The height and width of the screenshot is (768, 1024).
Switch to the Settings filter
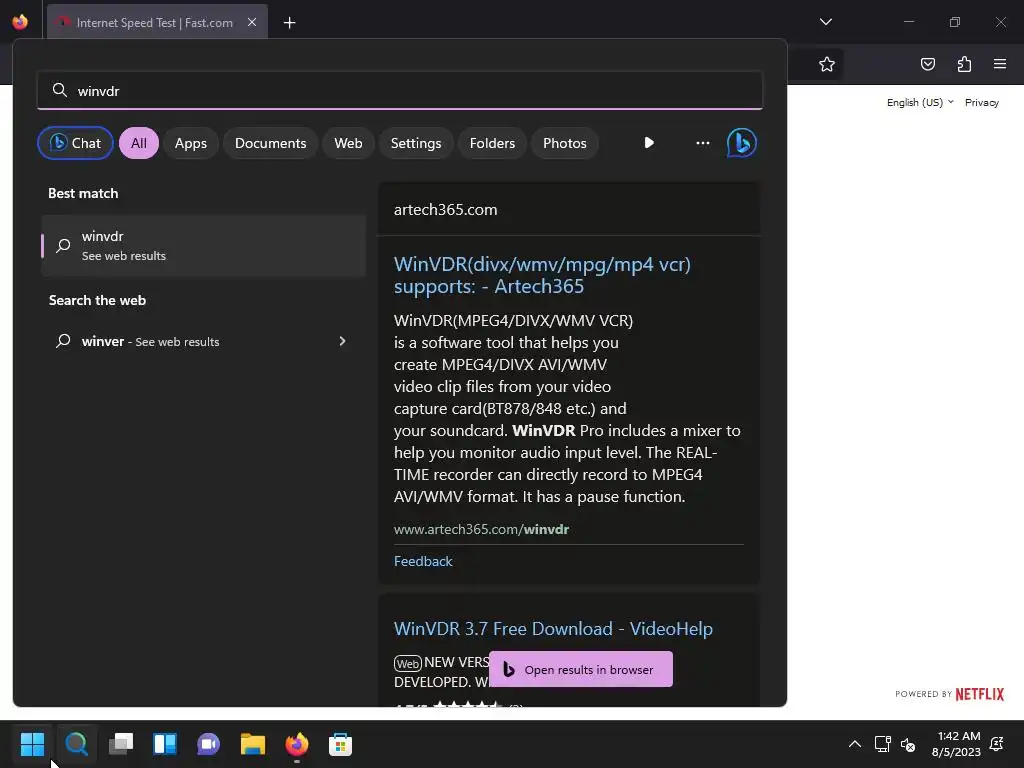coord(416,143)
